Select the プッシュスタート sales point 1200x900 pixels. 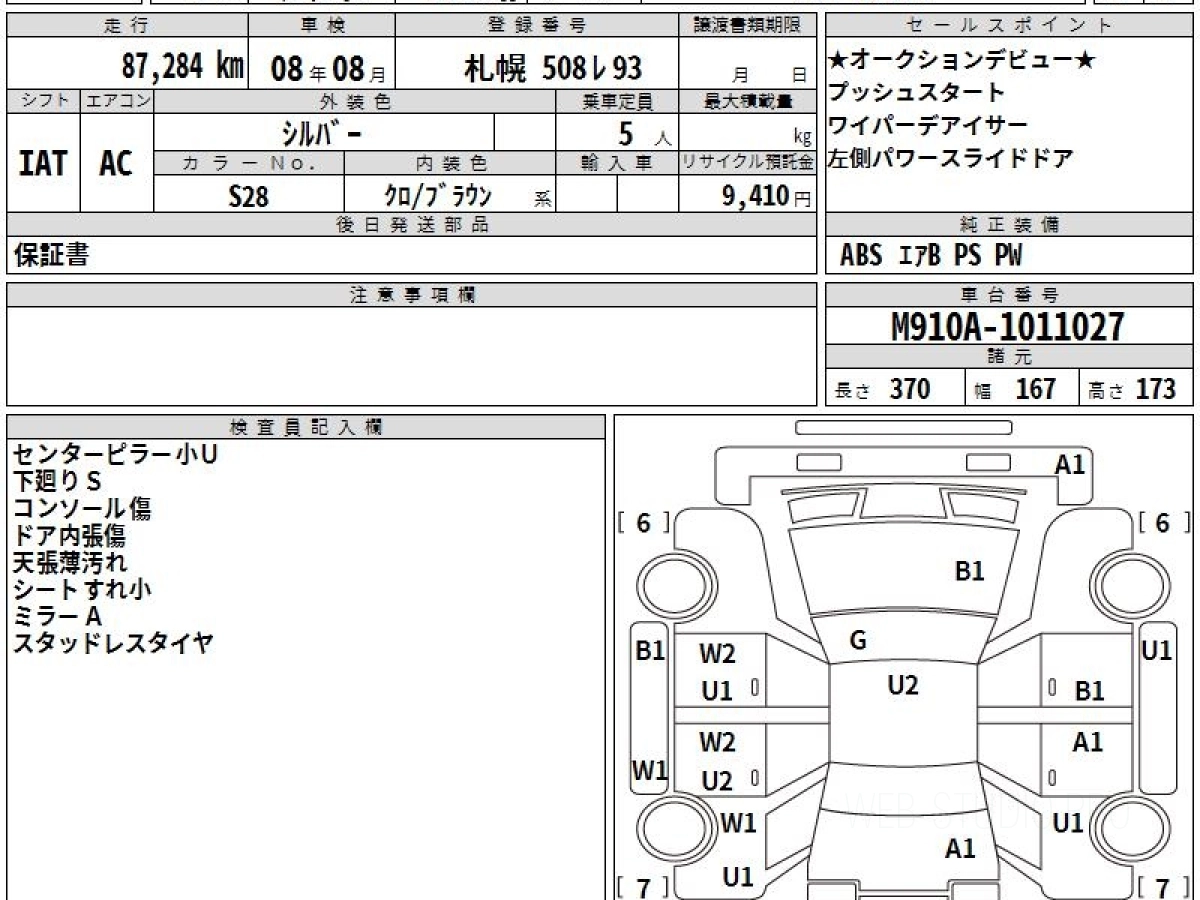click(x=917, y=93)
